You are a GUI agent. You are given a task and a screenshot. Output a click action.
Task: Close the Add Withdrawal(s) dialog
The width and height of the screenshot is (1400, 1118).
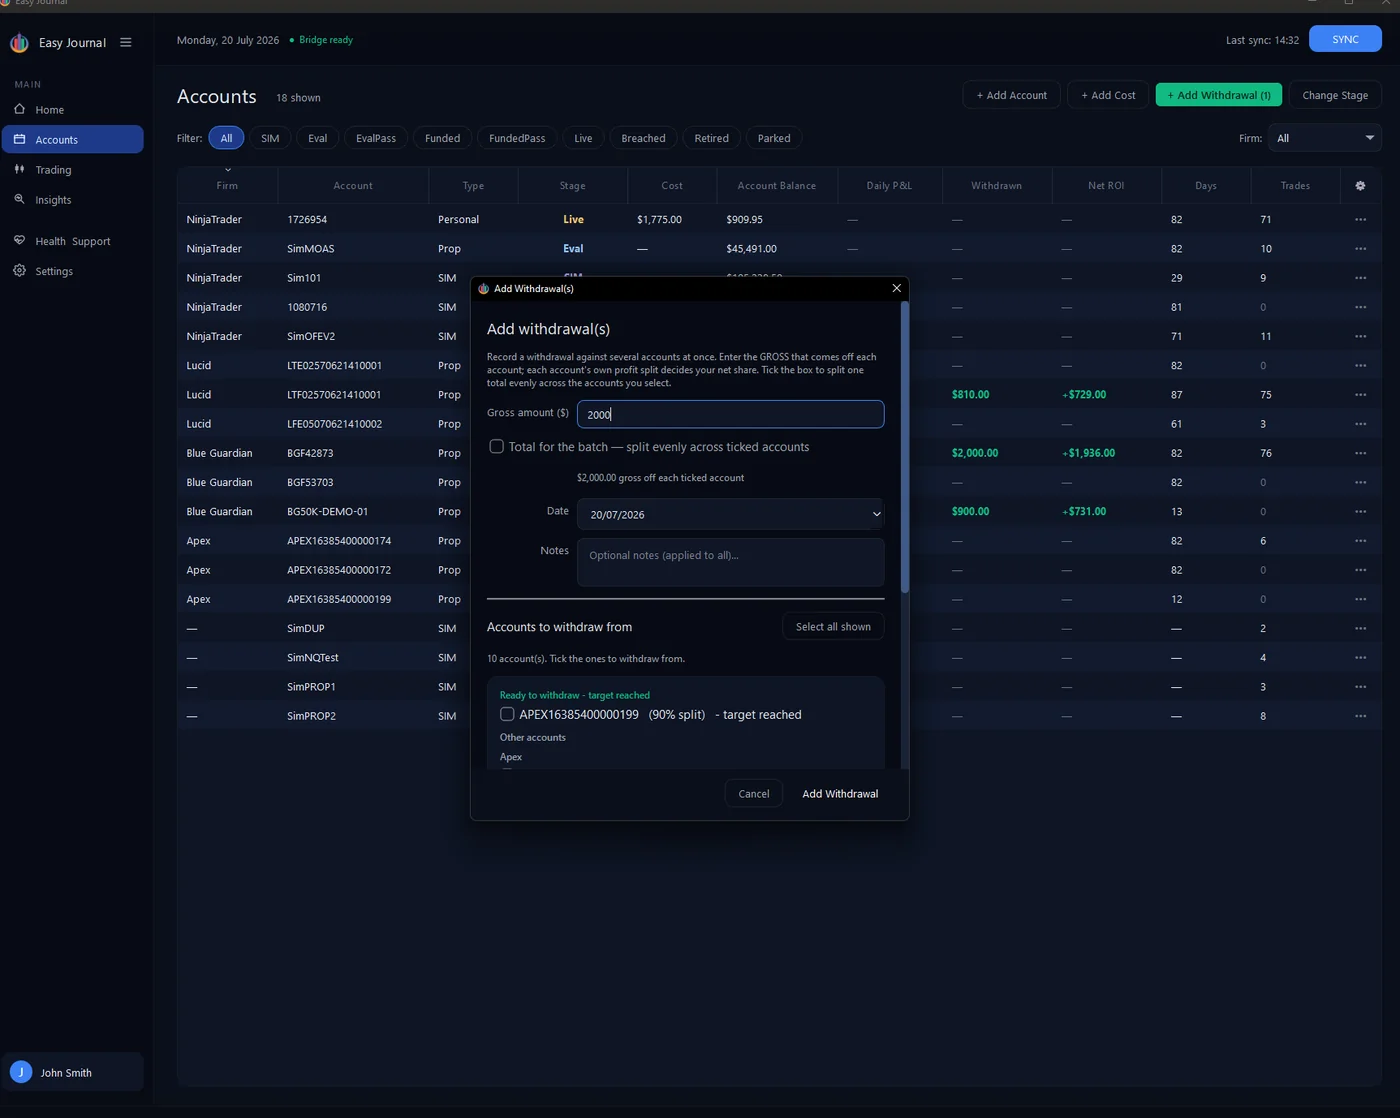[896, 288]
